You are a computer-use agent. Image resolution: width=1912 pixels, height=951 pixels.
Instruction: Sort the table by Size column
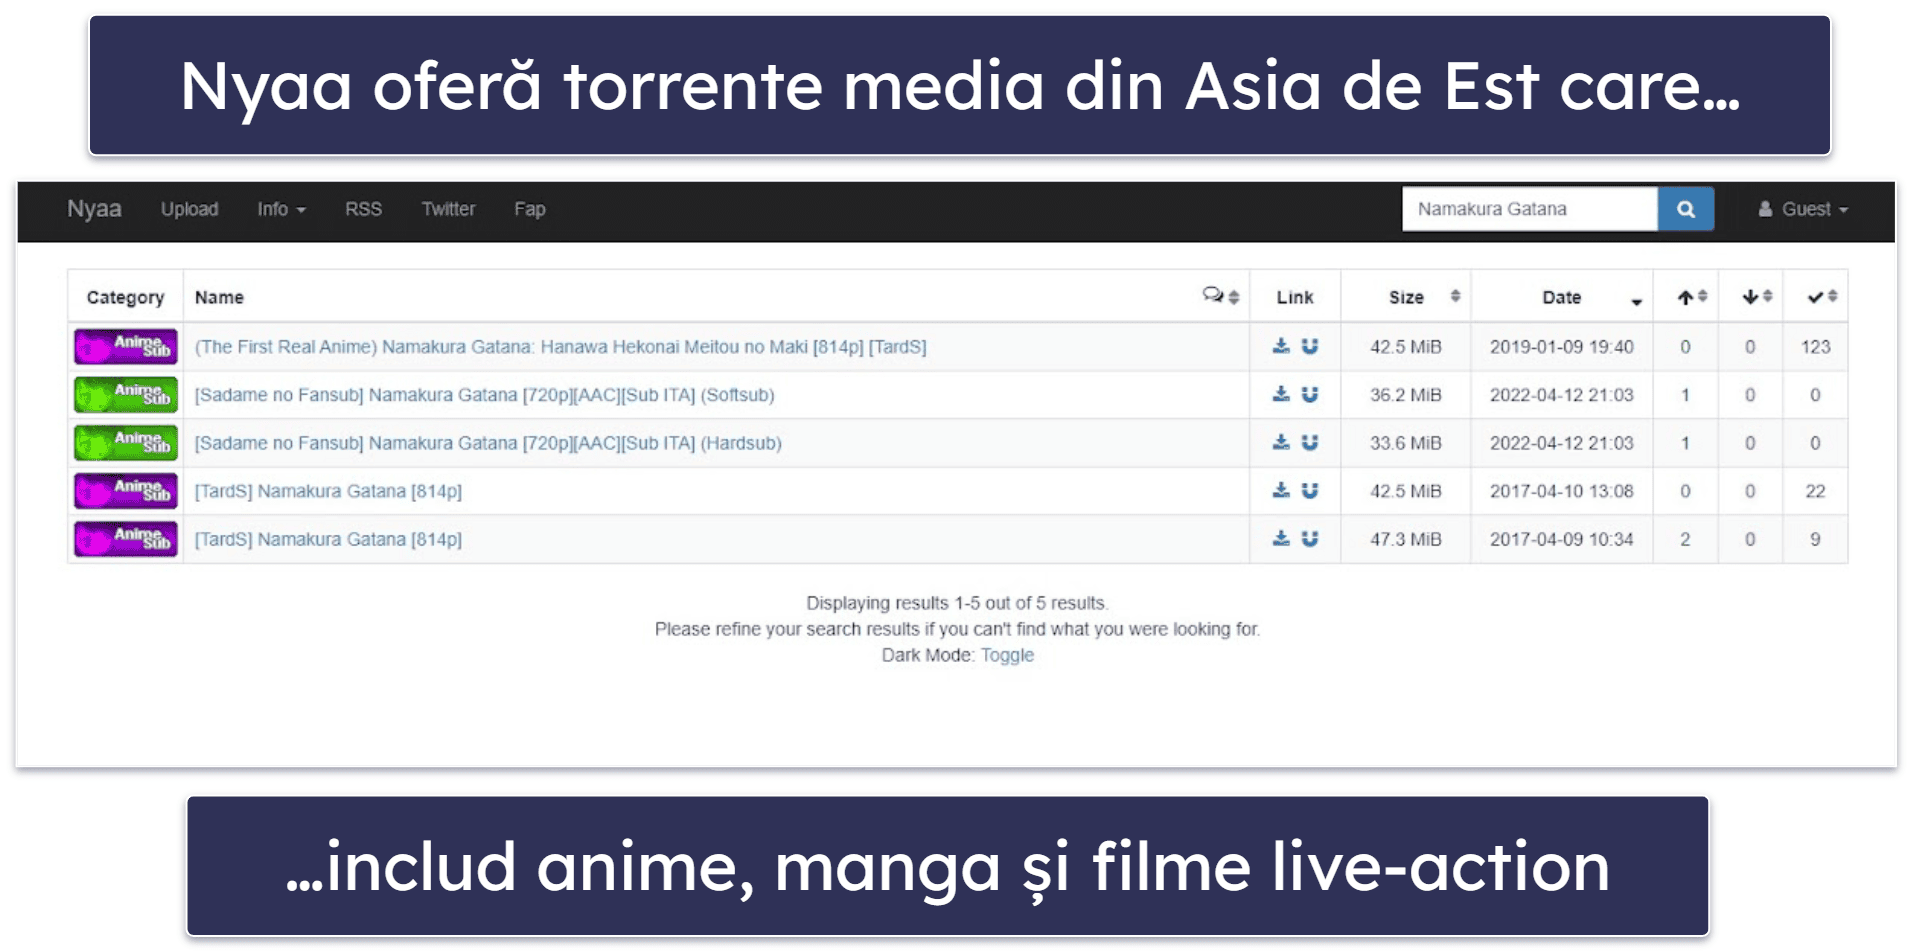[1406, 297]
